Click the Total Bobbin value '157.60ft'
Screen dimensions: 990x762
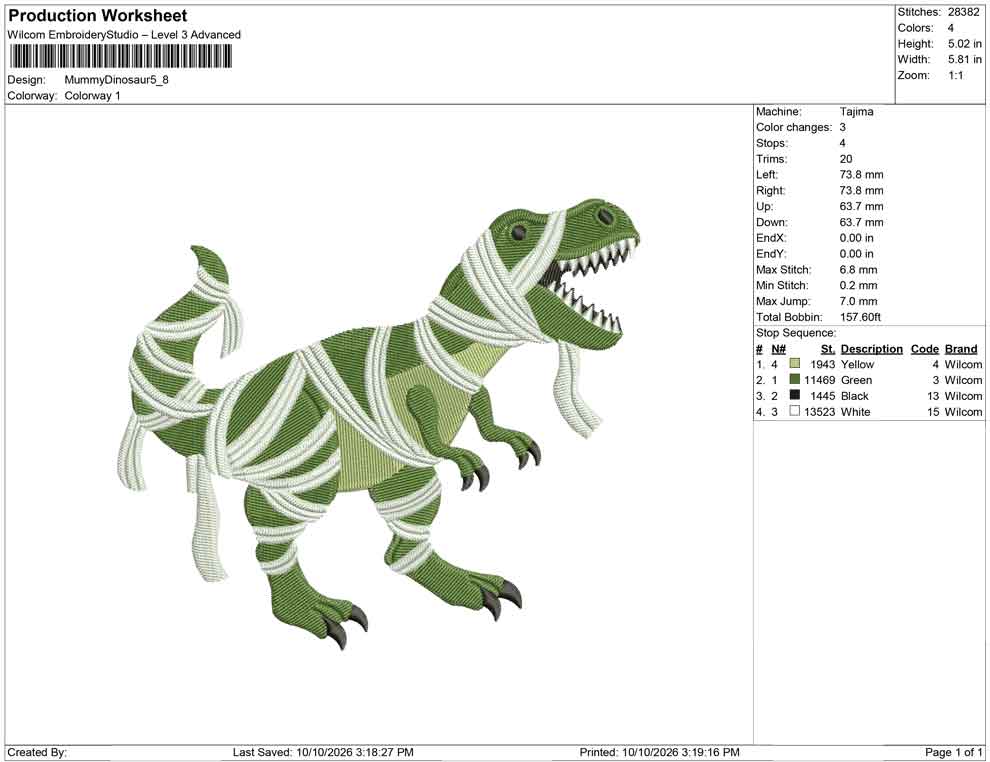[860, 317]
